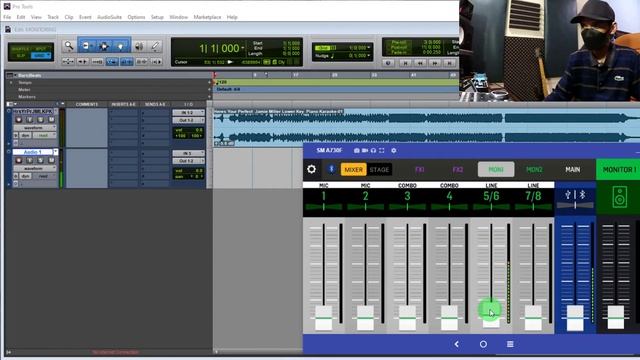
Task: Click the Return to Zero transport button
Action: pos(405,63)
